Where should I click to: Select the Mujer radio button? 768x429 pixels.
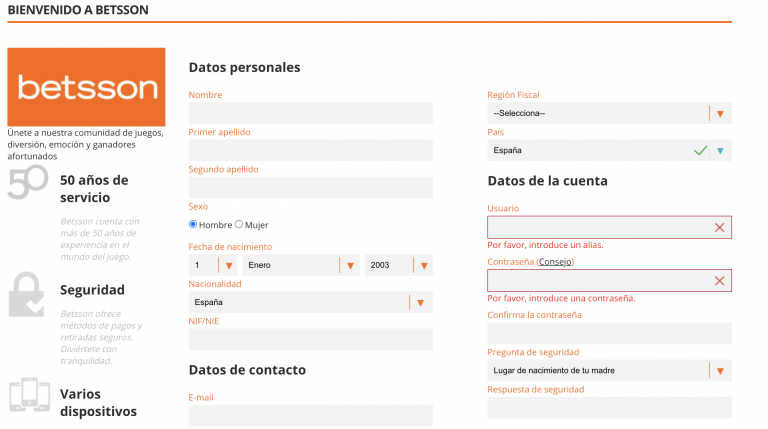pyautogui.click(x=239, y=224)
